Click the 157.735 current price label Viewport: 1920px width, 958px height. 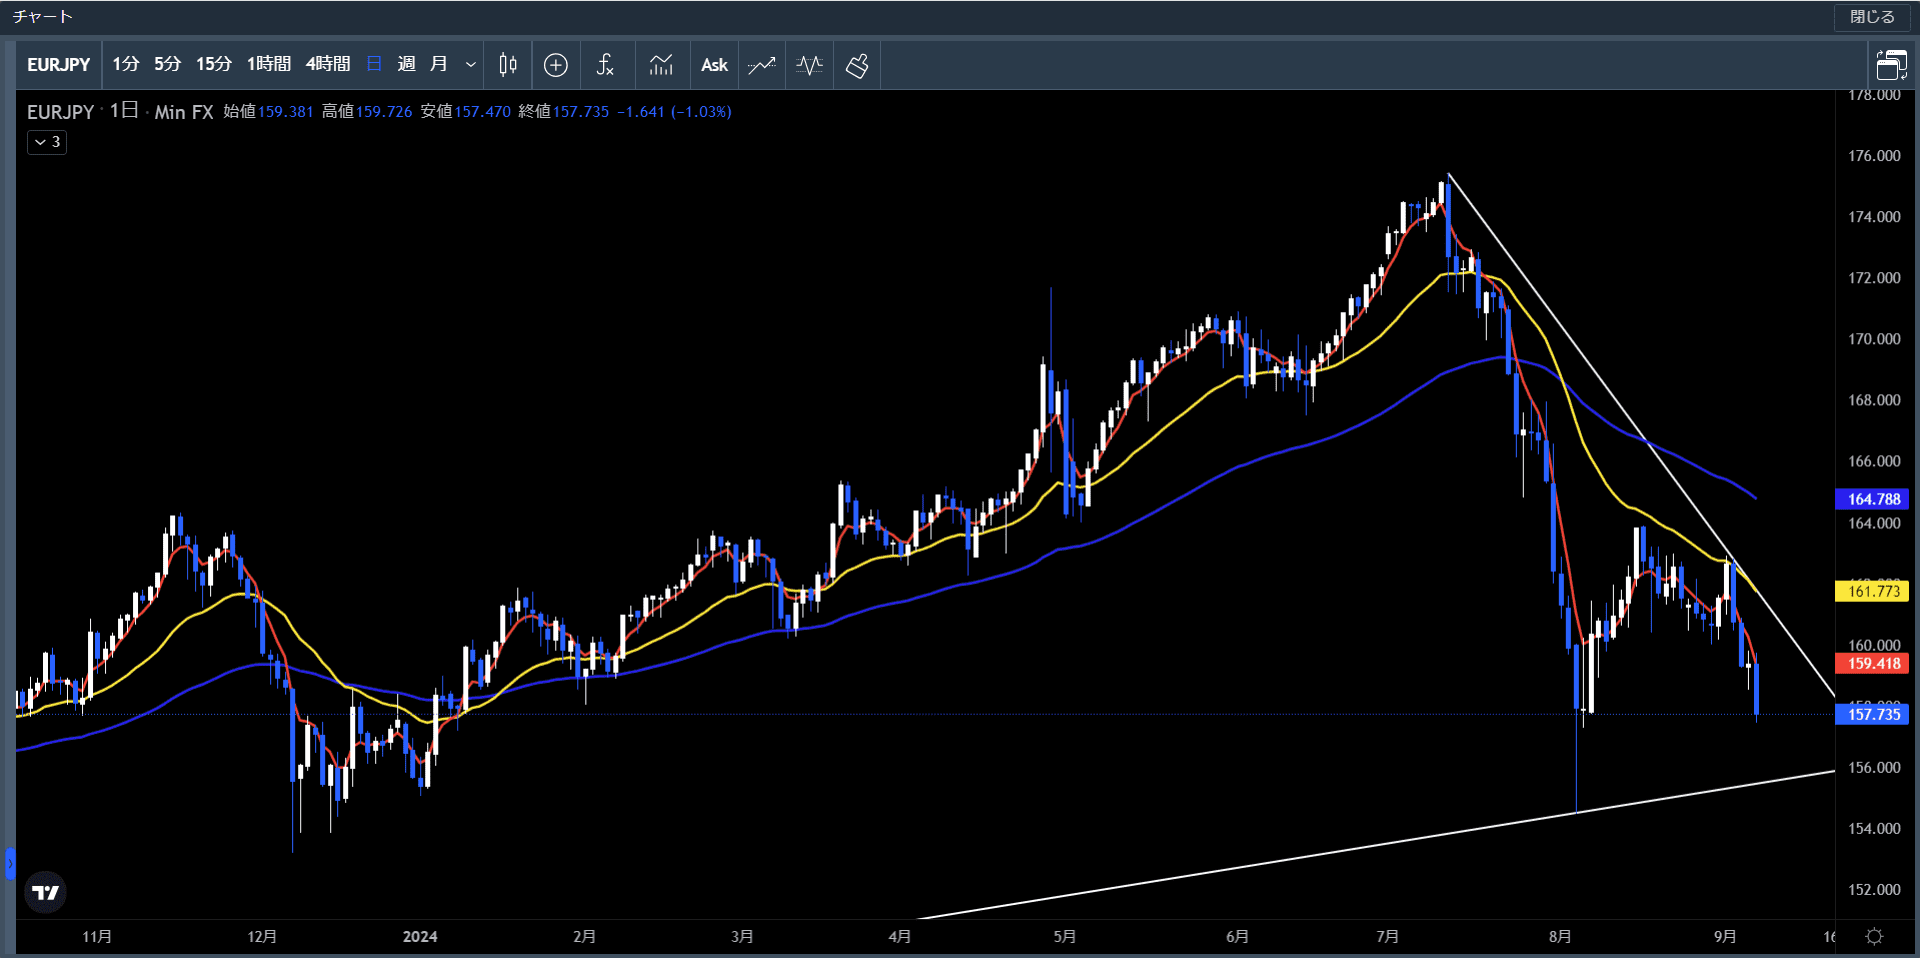coord(1873,714)
